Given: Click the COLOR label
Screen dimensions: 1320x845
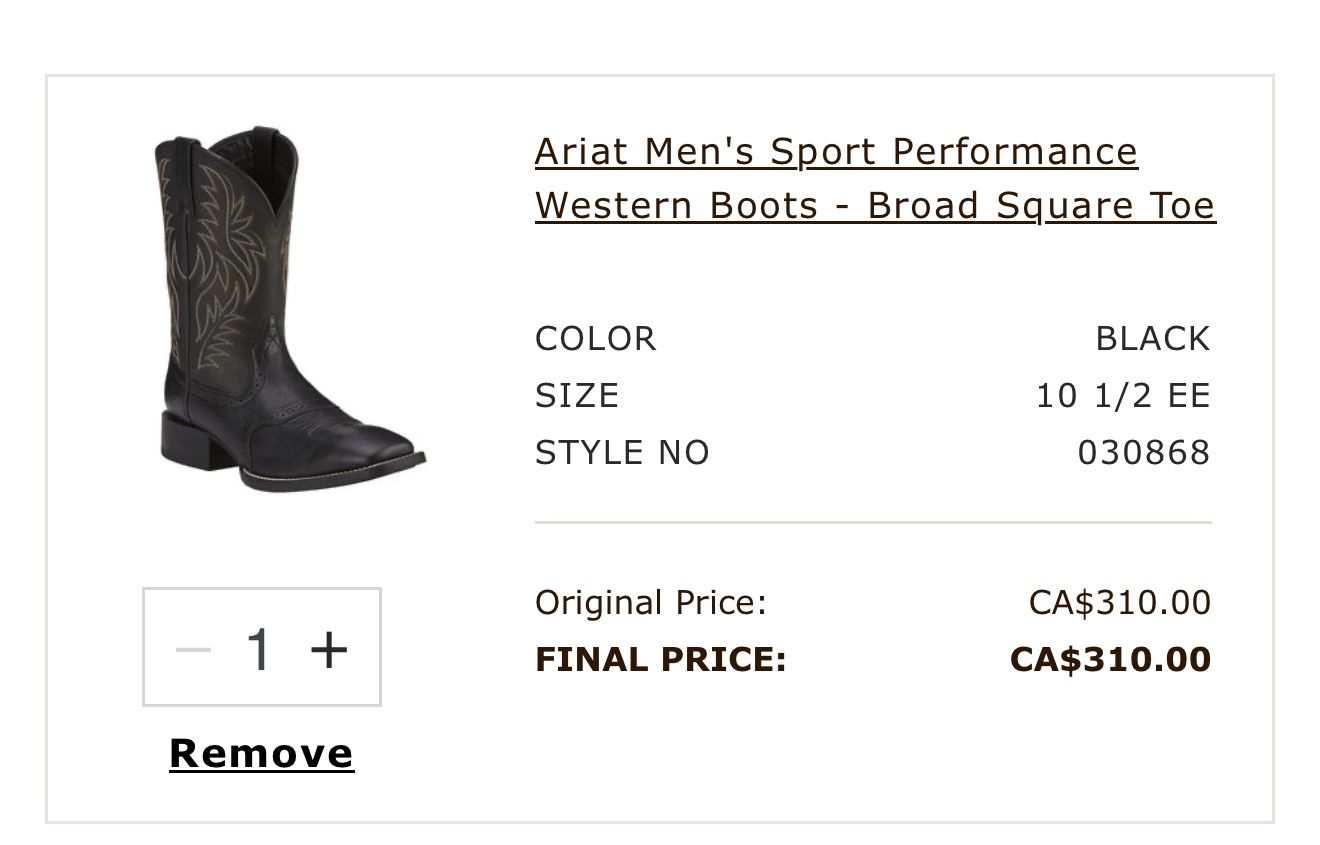Looking at the screenshot, I should [x=596, y=338].
